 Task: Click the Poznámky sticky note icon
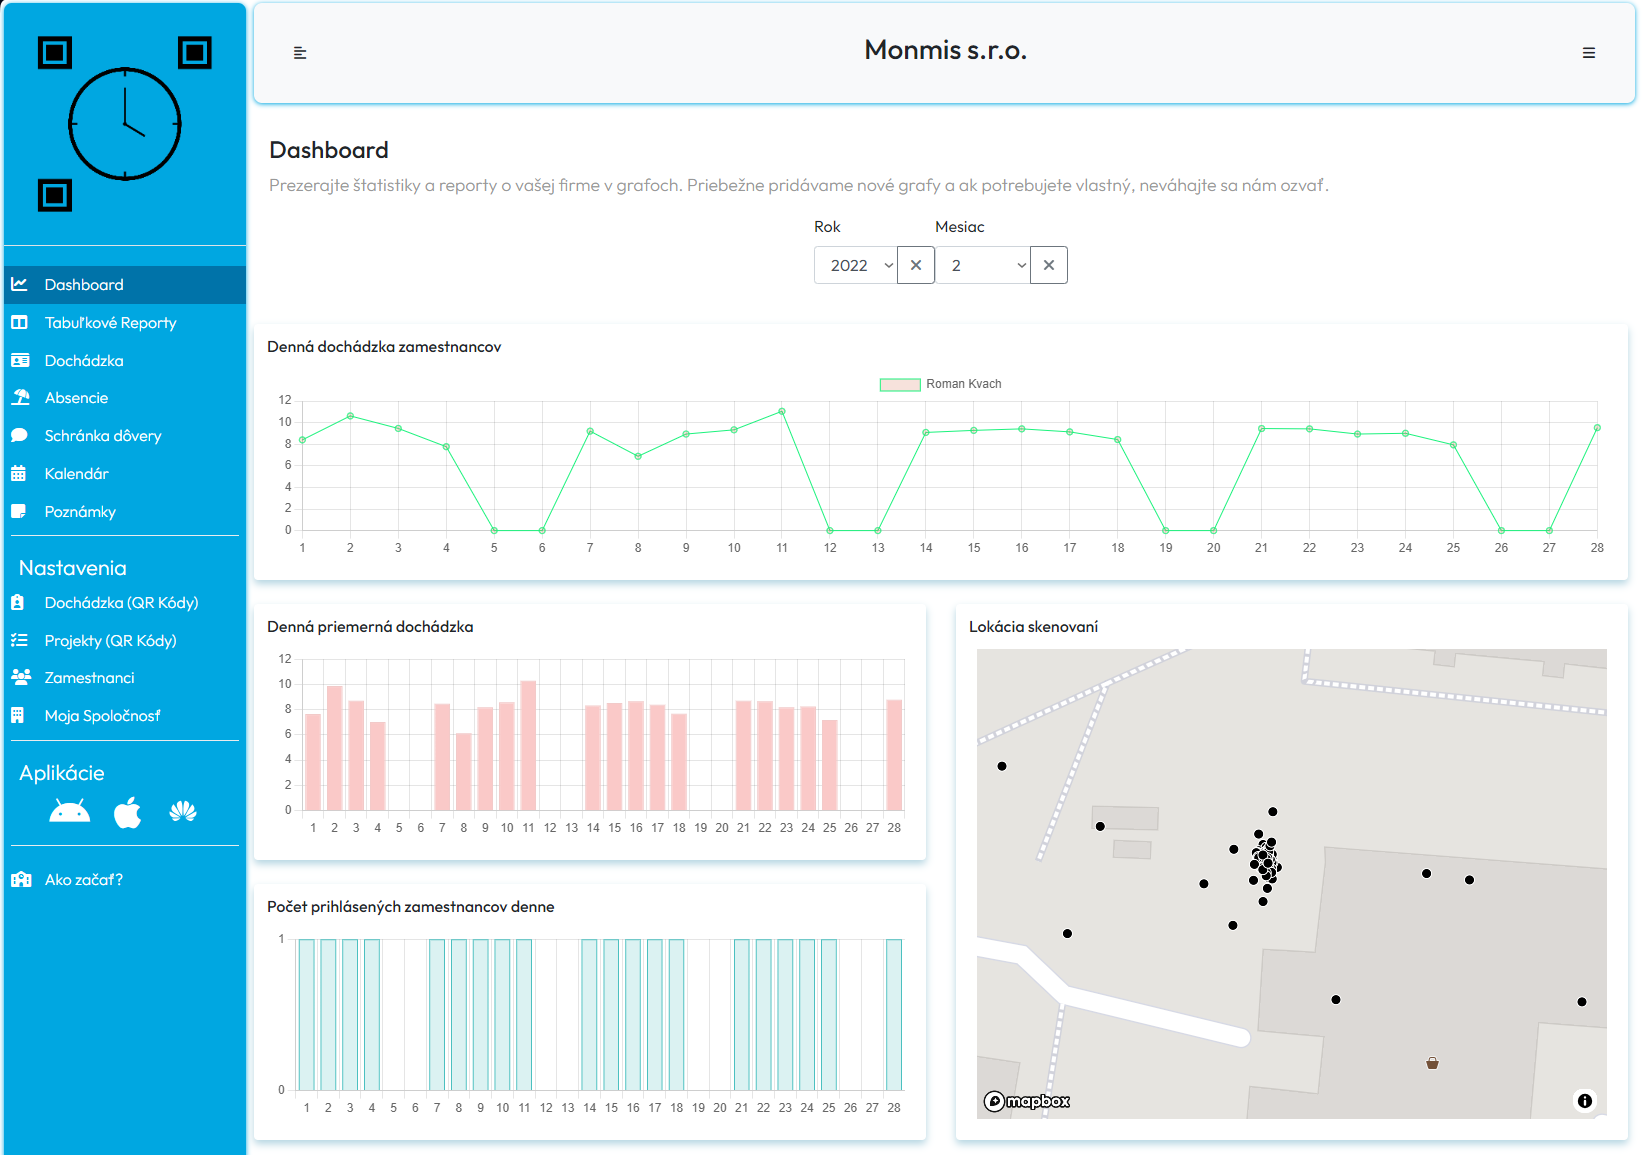click(x=18, y=512)
